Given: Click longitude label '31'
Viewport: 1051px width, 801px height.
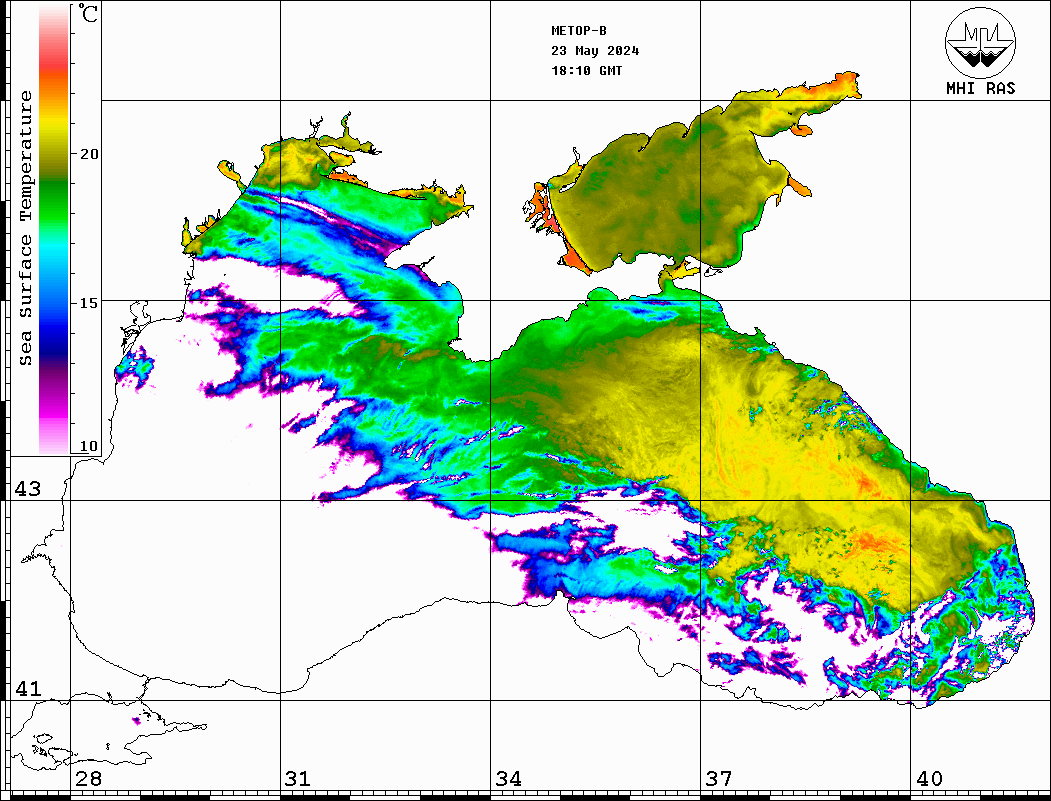Looking at the screenshot, I should click(x=298, y=779).
